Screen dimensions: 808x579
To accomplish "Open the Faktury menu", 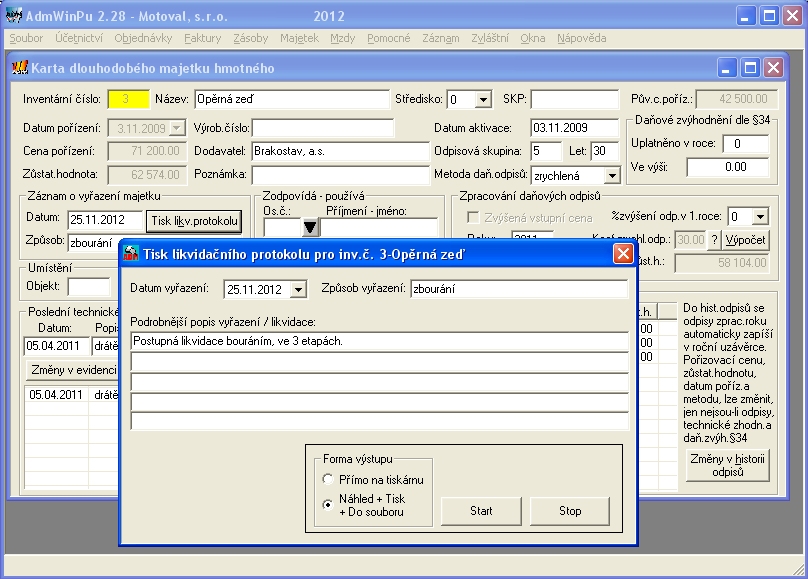I will click(203, 38).
